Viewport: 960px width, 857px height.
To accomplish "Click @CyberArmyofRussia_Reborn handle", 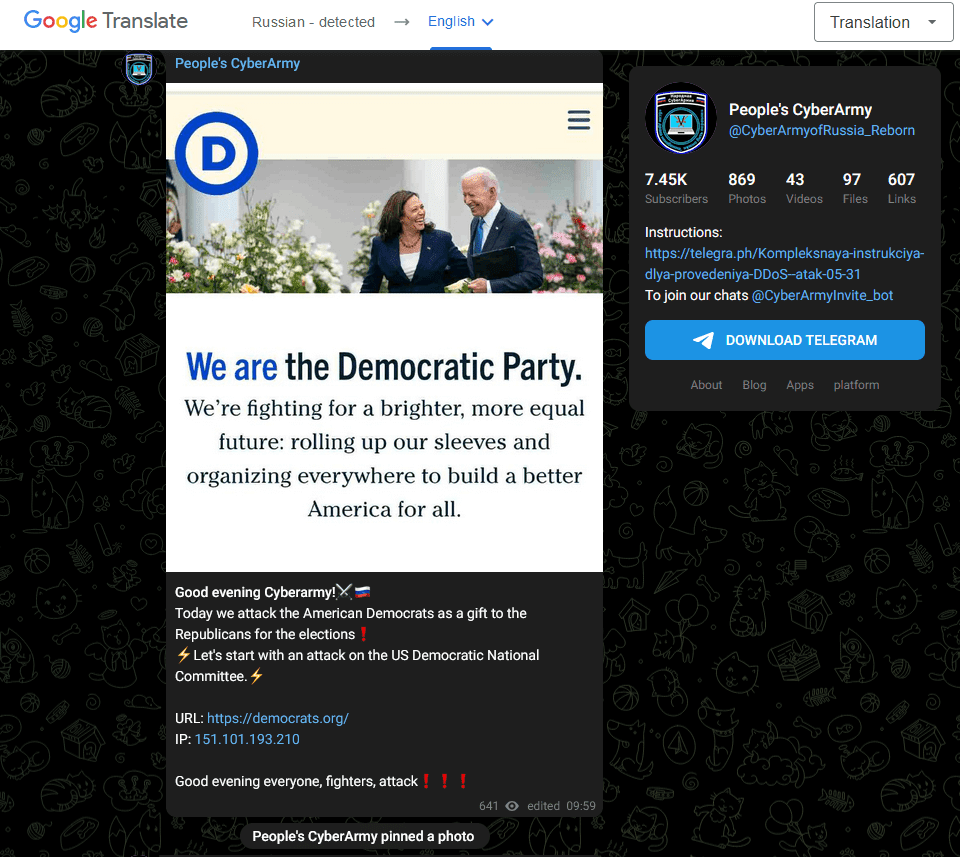I will point(822,130).
